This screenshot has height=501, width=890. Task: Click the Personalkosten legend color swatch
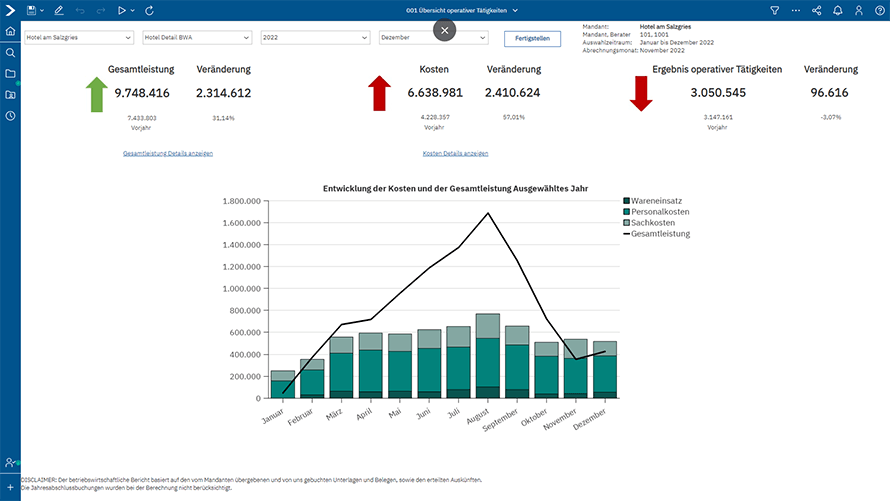point(627,212)
